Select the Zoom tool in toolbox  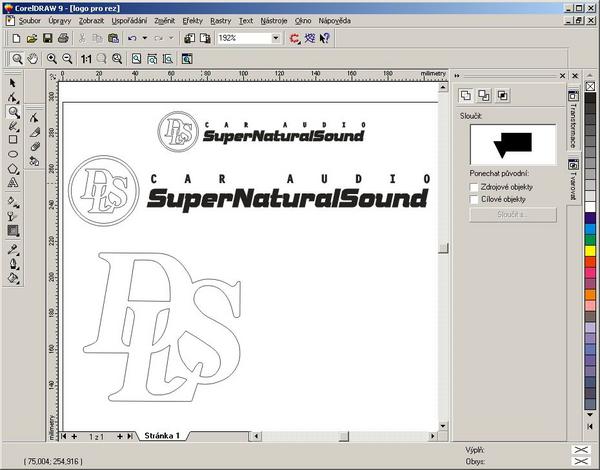pos(13,112)
